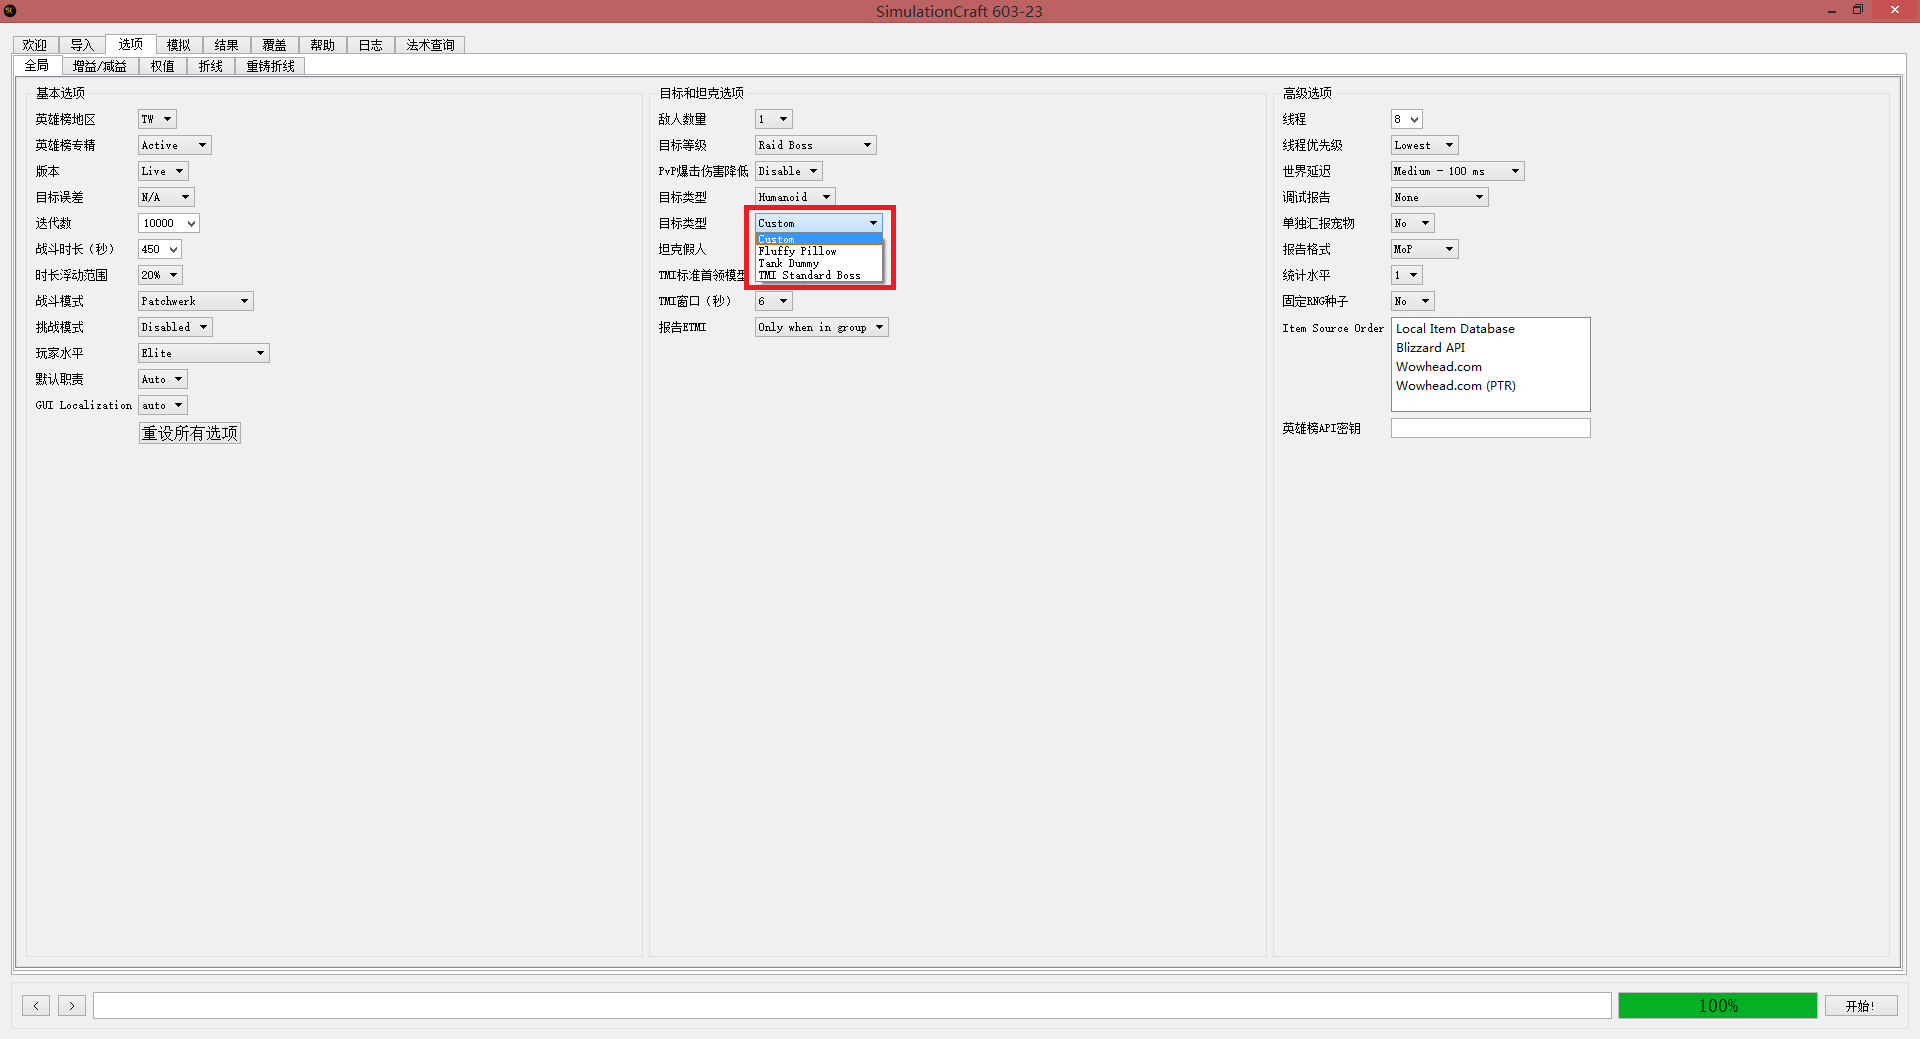
Task: Click the 开始! start button
Action: (x=1861, y=1006)
